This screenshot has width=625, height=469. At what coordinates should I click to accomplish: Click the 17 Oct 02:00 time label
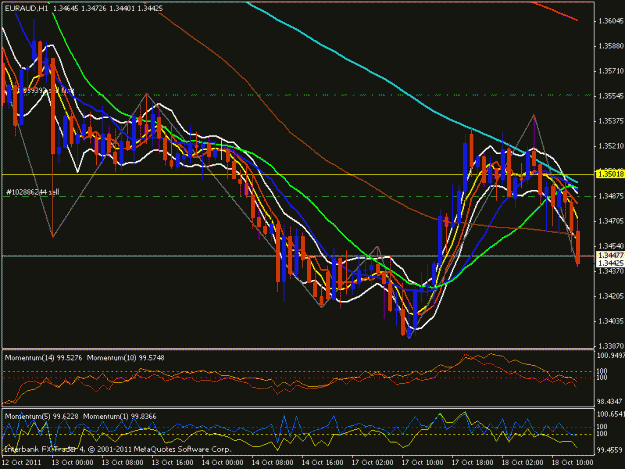coord(373,463)
